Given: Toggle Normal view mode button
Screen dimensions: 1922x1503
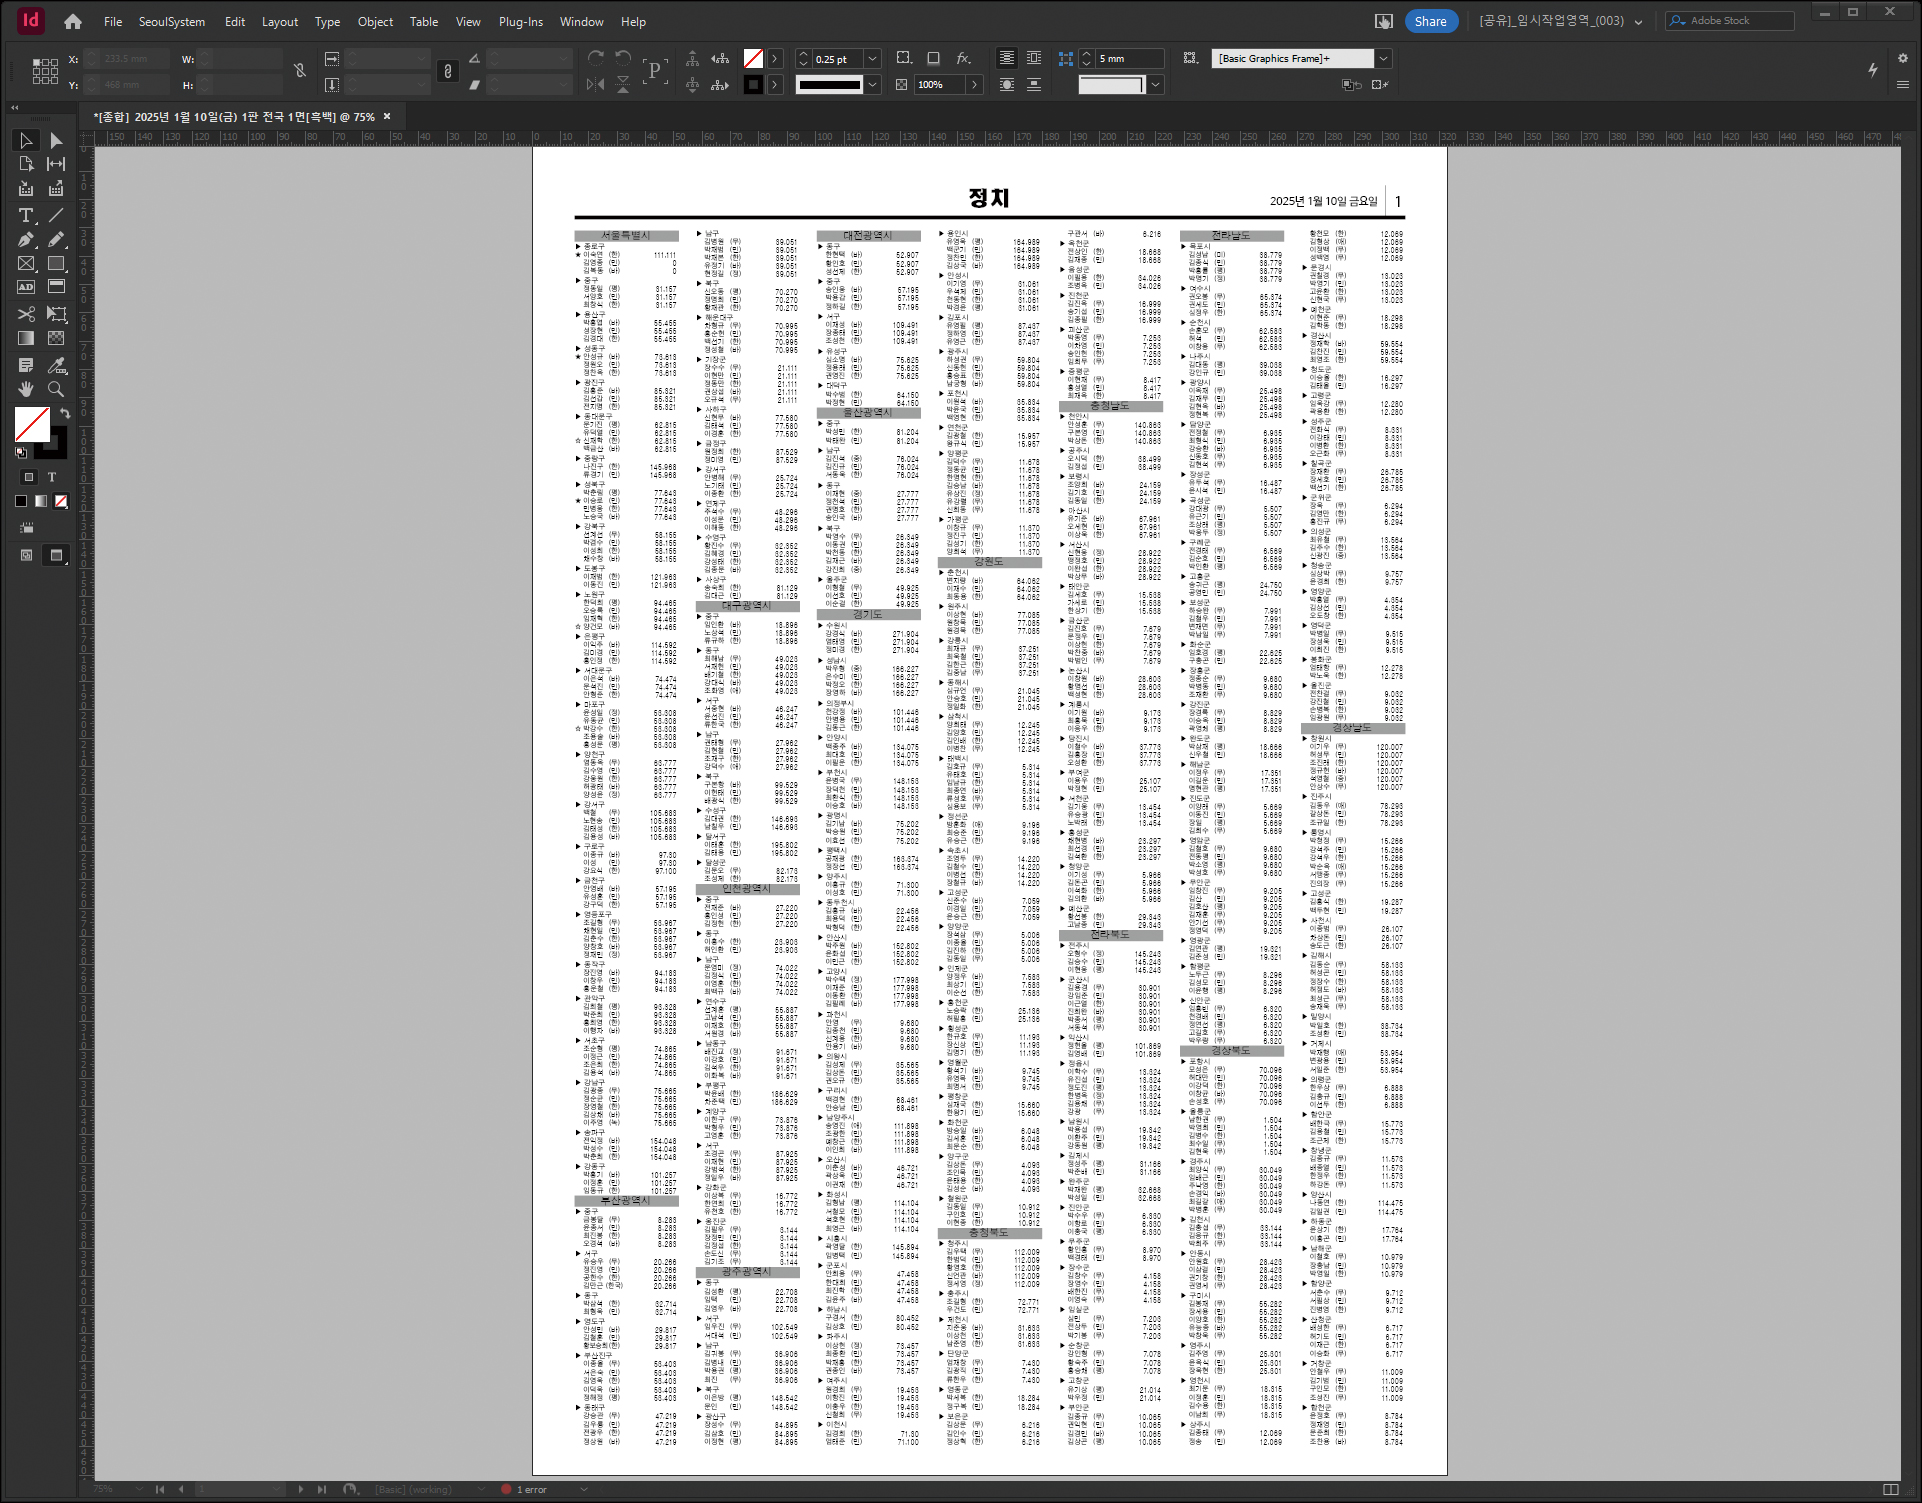Looking at the screenshot, I should [x=27, y=555].
